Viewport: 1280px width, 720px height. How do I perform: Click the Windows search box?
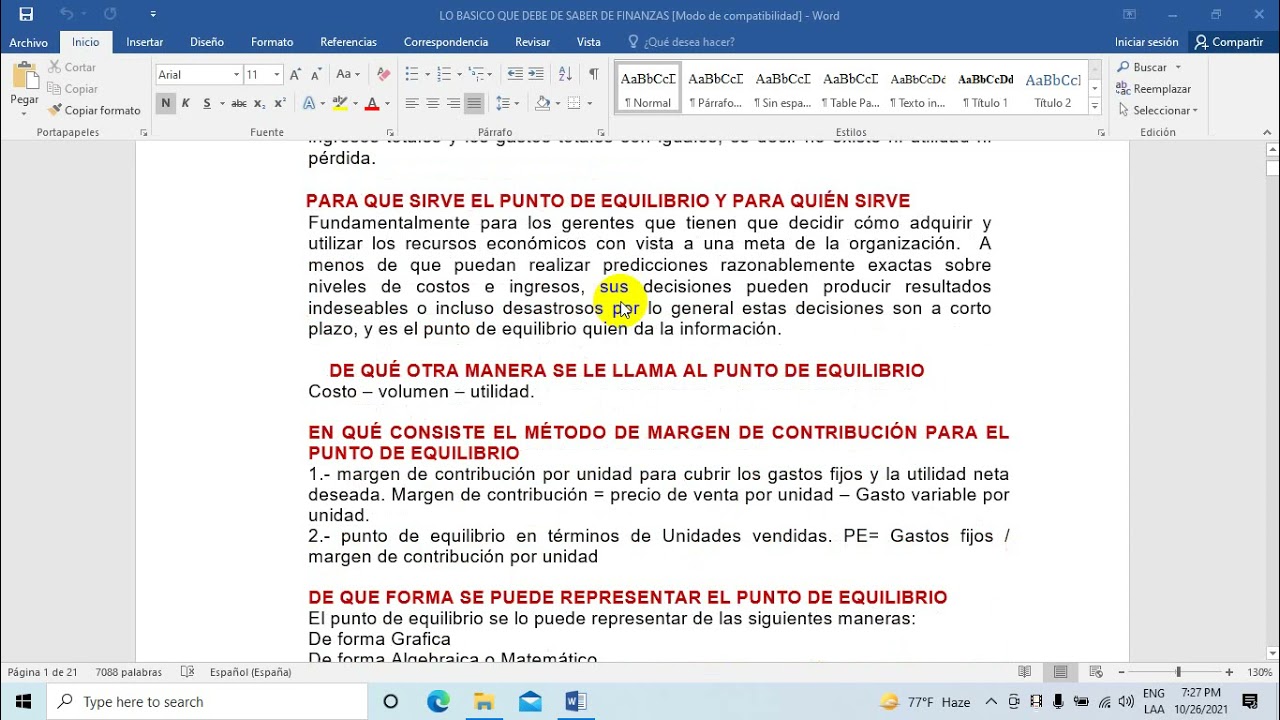(x=207, y=701)
